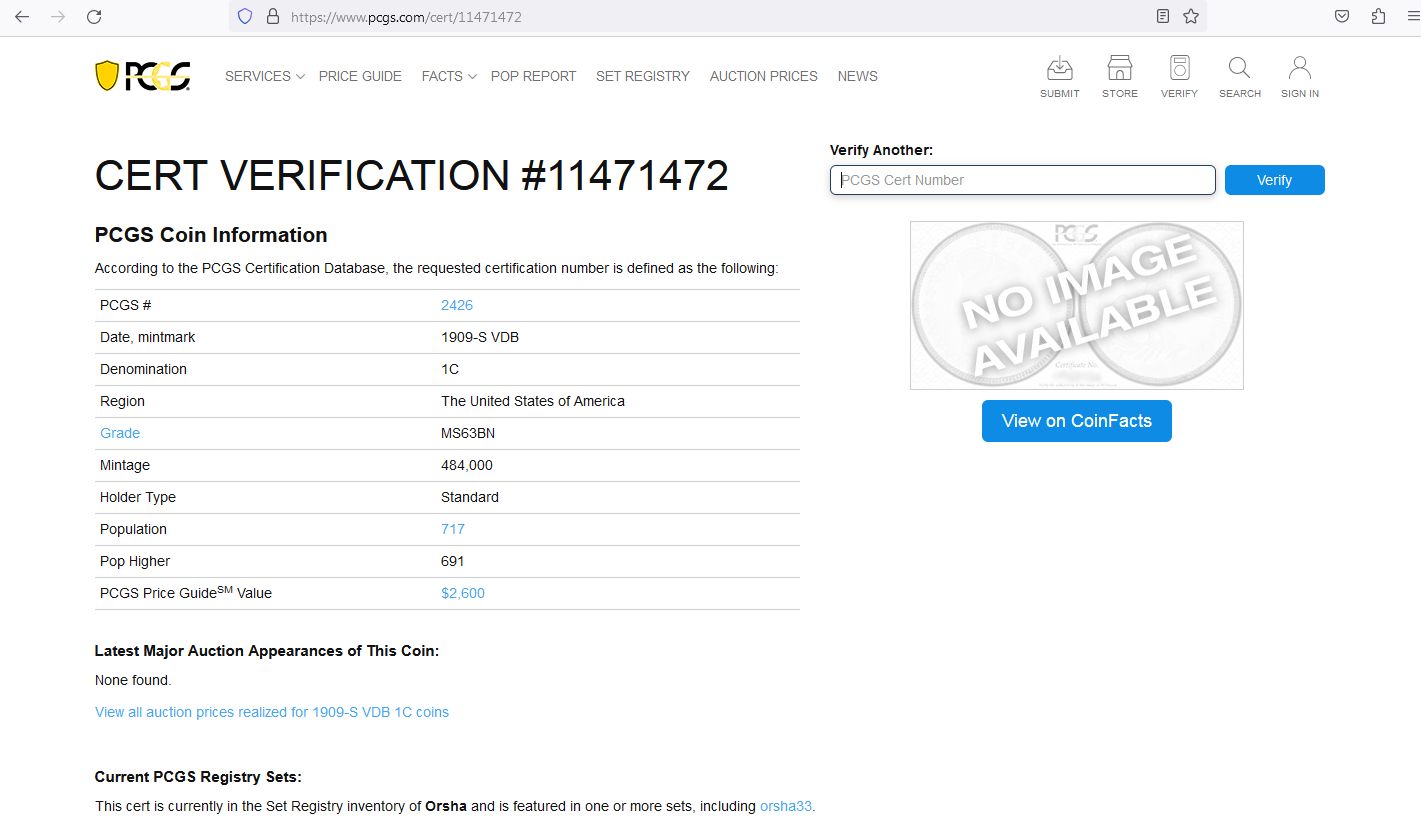The width and height of the screenshot is (1421, 823).
Task: Click the PCGS Coin Information heading
Action: coord(211,235)
